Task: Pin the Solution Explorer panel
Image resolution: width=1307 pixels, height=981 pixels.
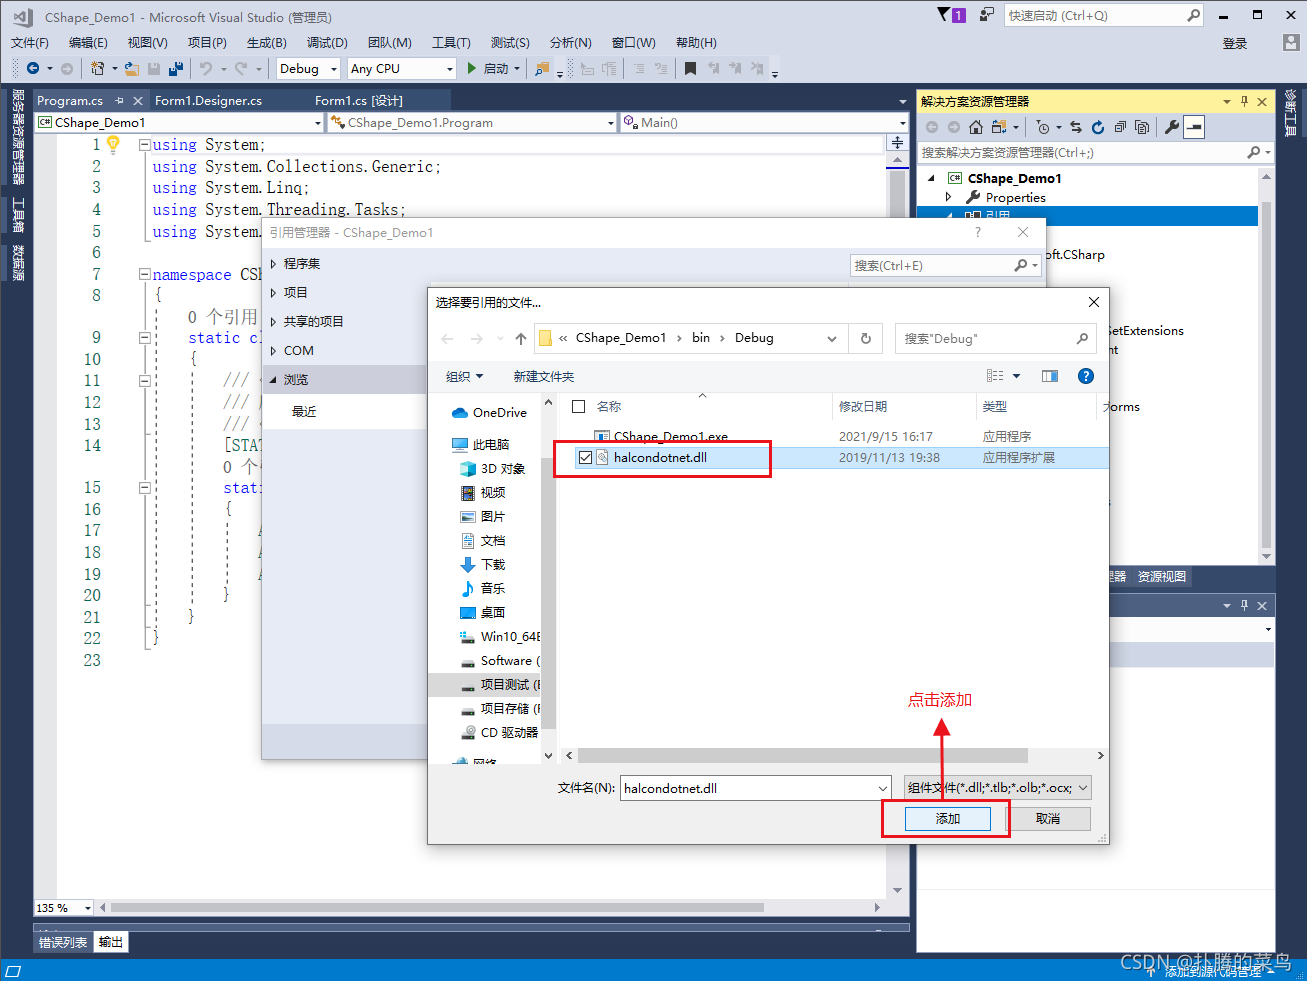Action: tap(1245, 101)
